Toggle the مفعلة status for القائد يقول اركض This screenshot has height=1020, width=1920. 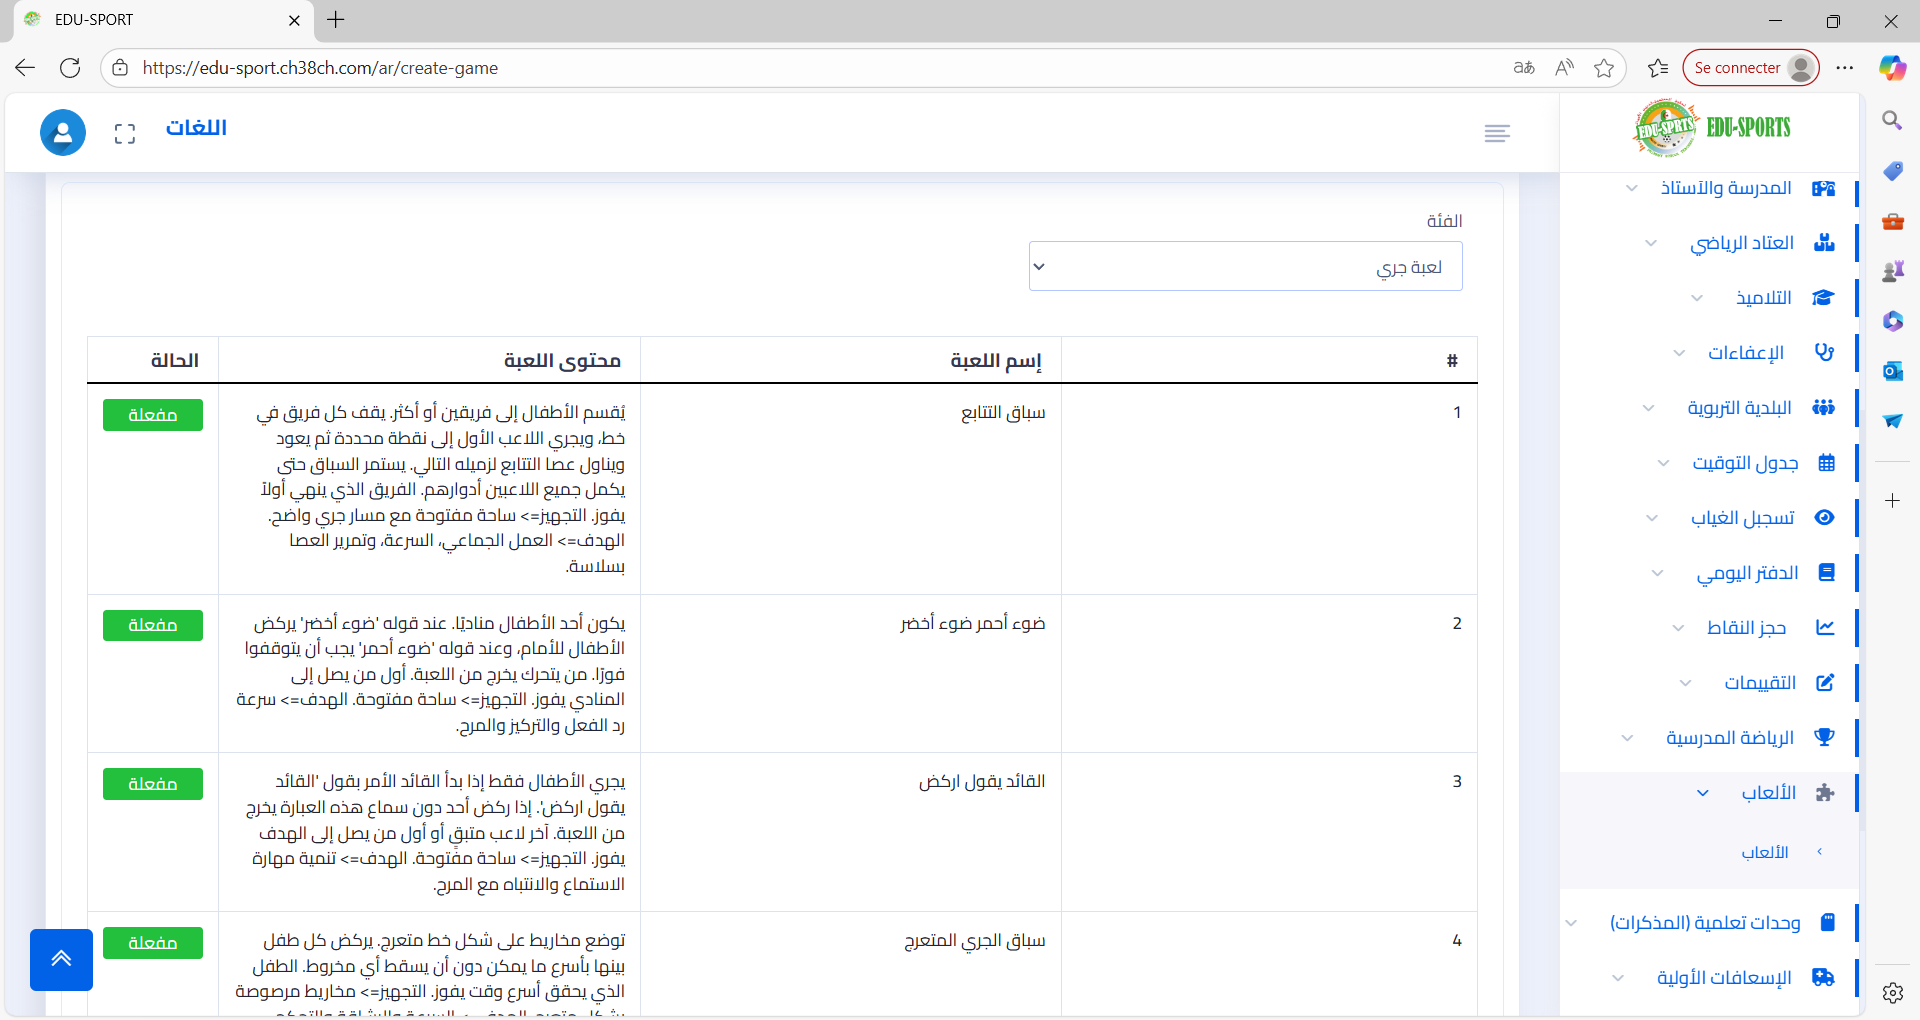pyautogui.click(x=153, y=784)
